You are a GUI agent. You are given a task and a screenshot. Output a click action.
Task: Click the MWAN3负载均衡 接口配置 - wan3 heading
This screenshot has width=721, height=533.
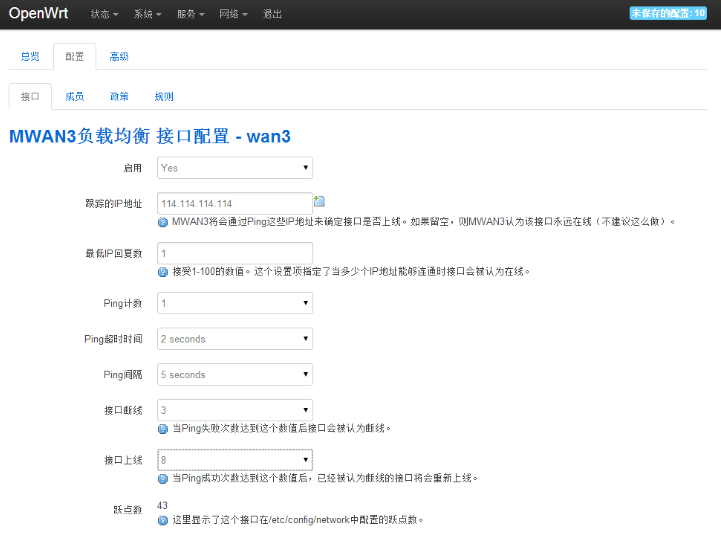pos(150,137)
